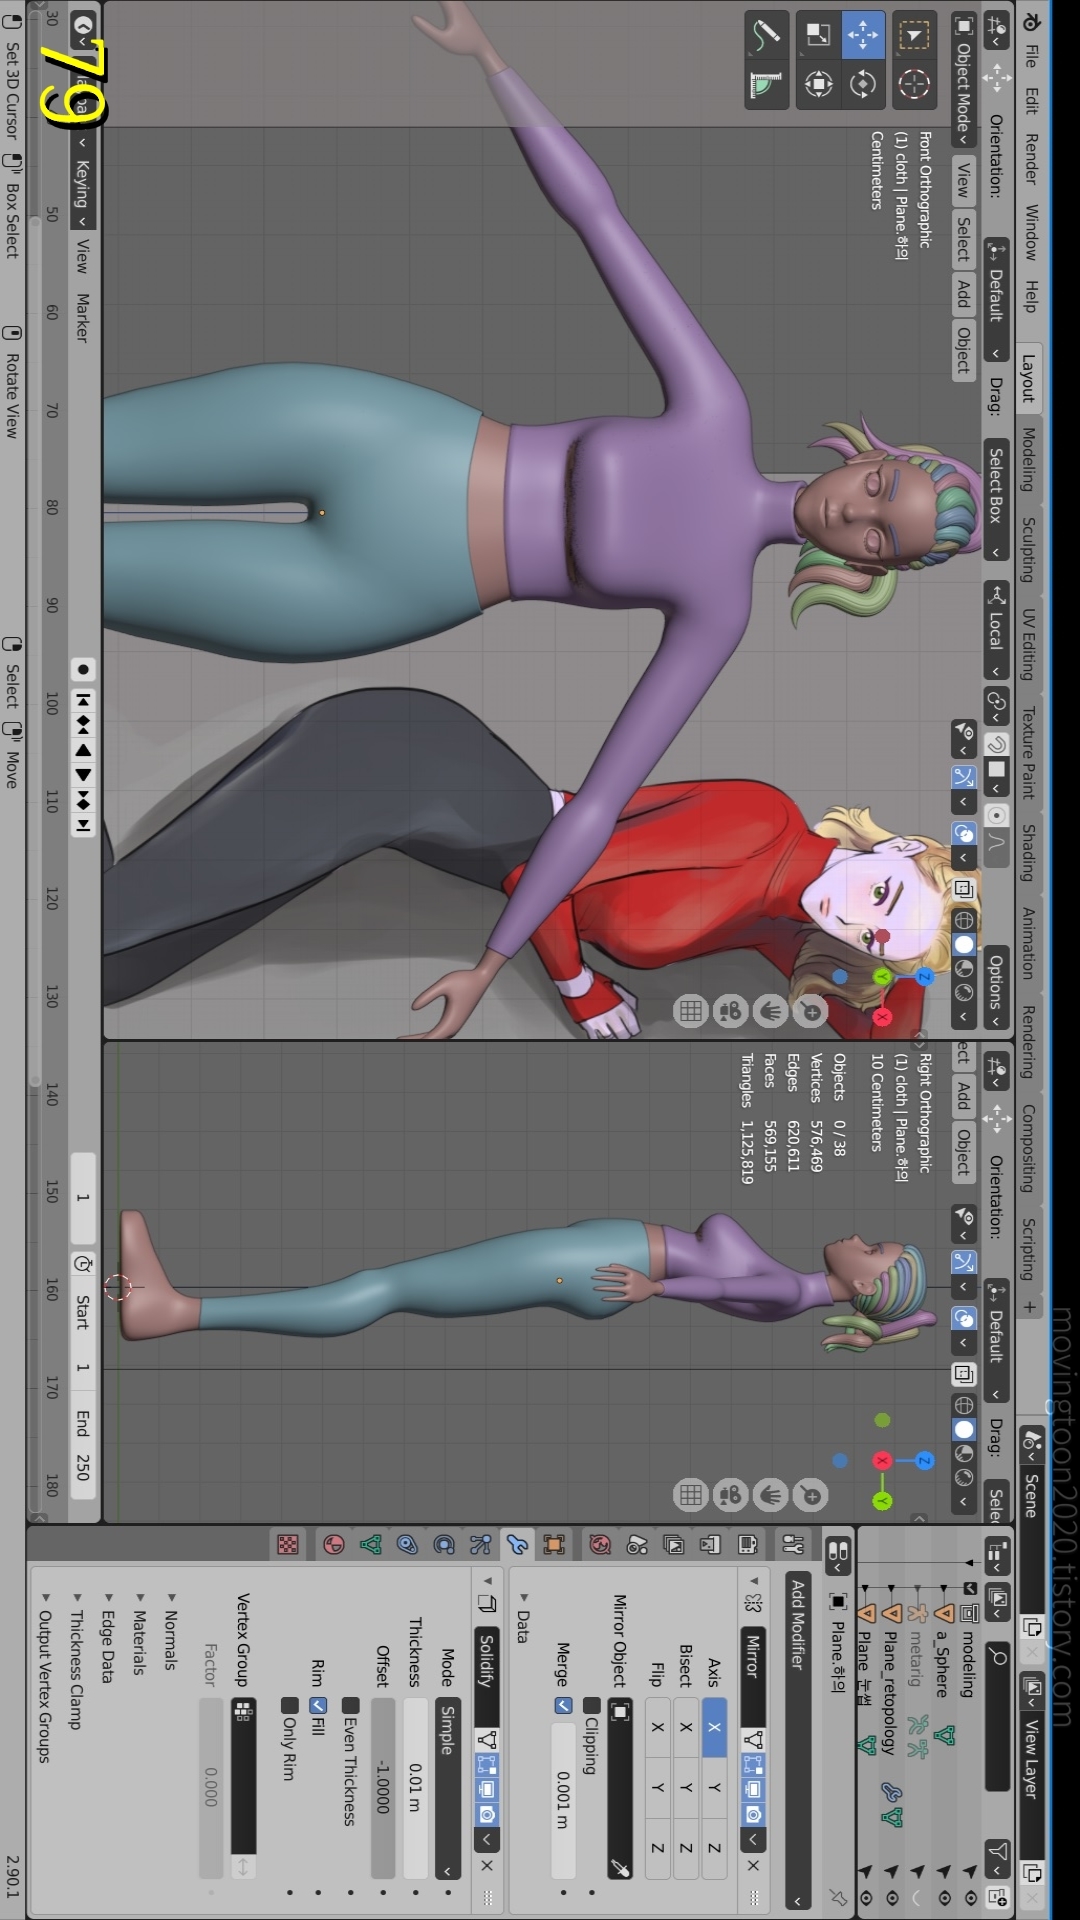Screen dimensions: 1080x1920
Task: Click zoom view button in right viewport
Action: pyautogui.click(x=810, y=1495)
